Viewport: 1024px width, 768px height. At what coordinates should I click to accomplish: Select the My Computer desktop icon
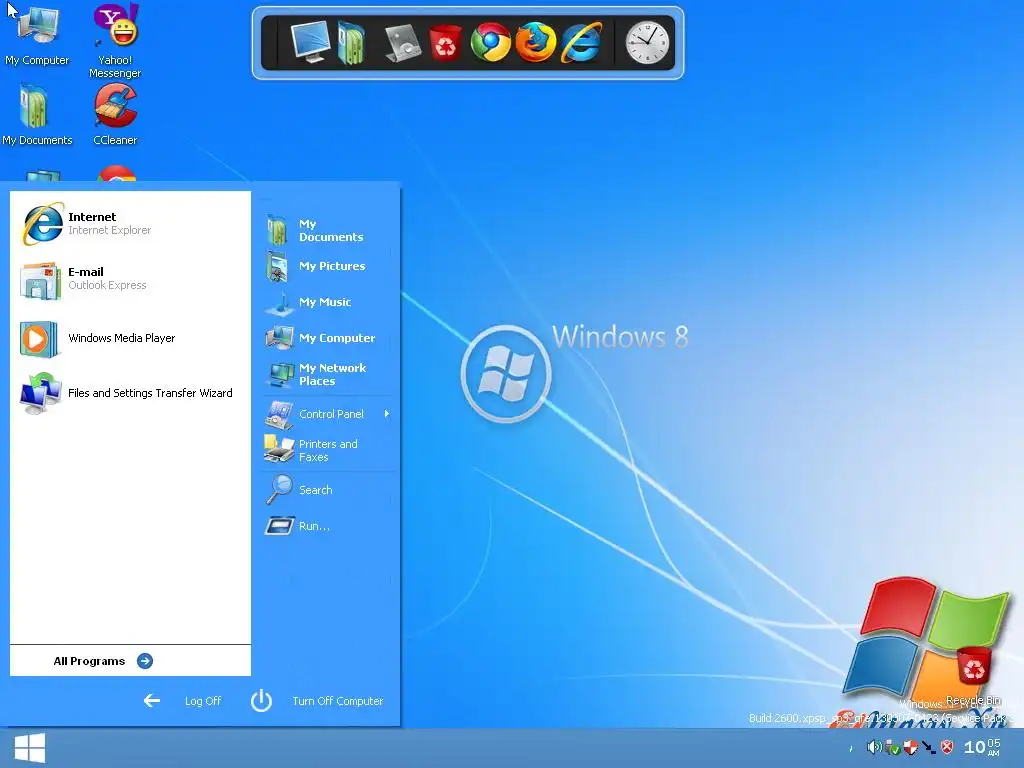tap(37, 35)
